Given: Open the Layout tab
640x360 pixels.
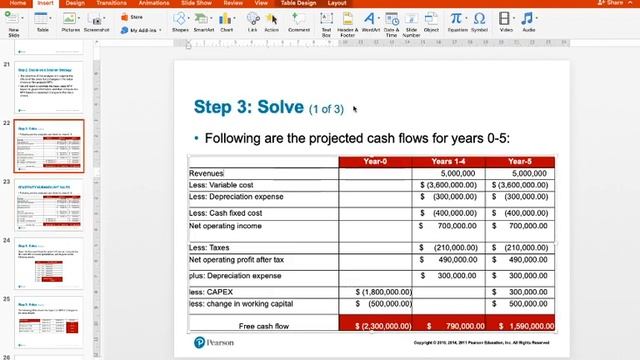Looking at the screenshot, I should tap(337, 3).
